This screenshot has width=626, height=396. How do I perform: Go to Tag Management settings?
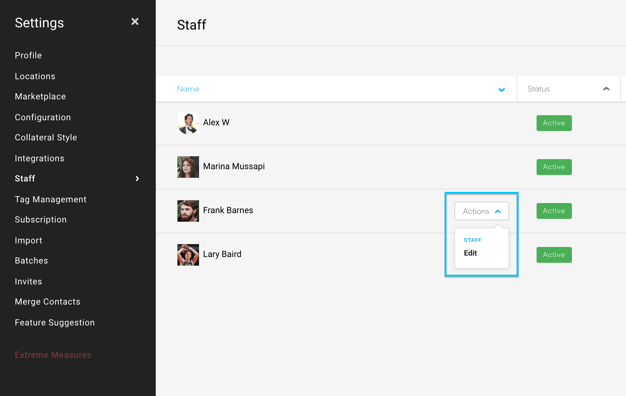[x=51, y=199]
